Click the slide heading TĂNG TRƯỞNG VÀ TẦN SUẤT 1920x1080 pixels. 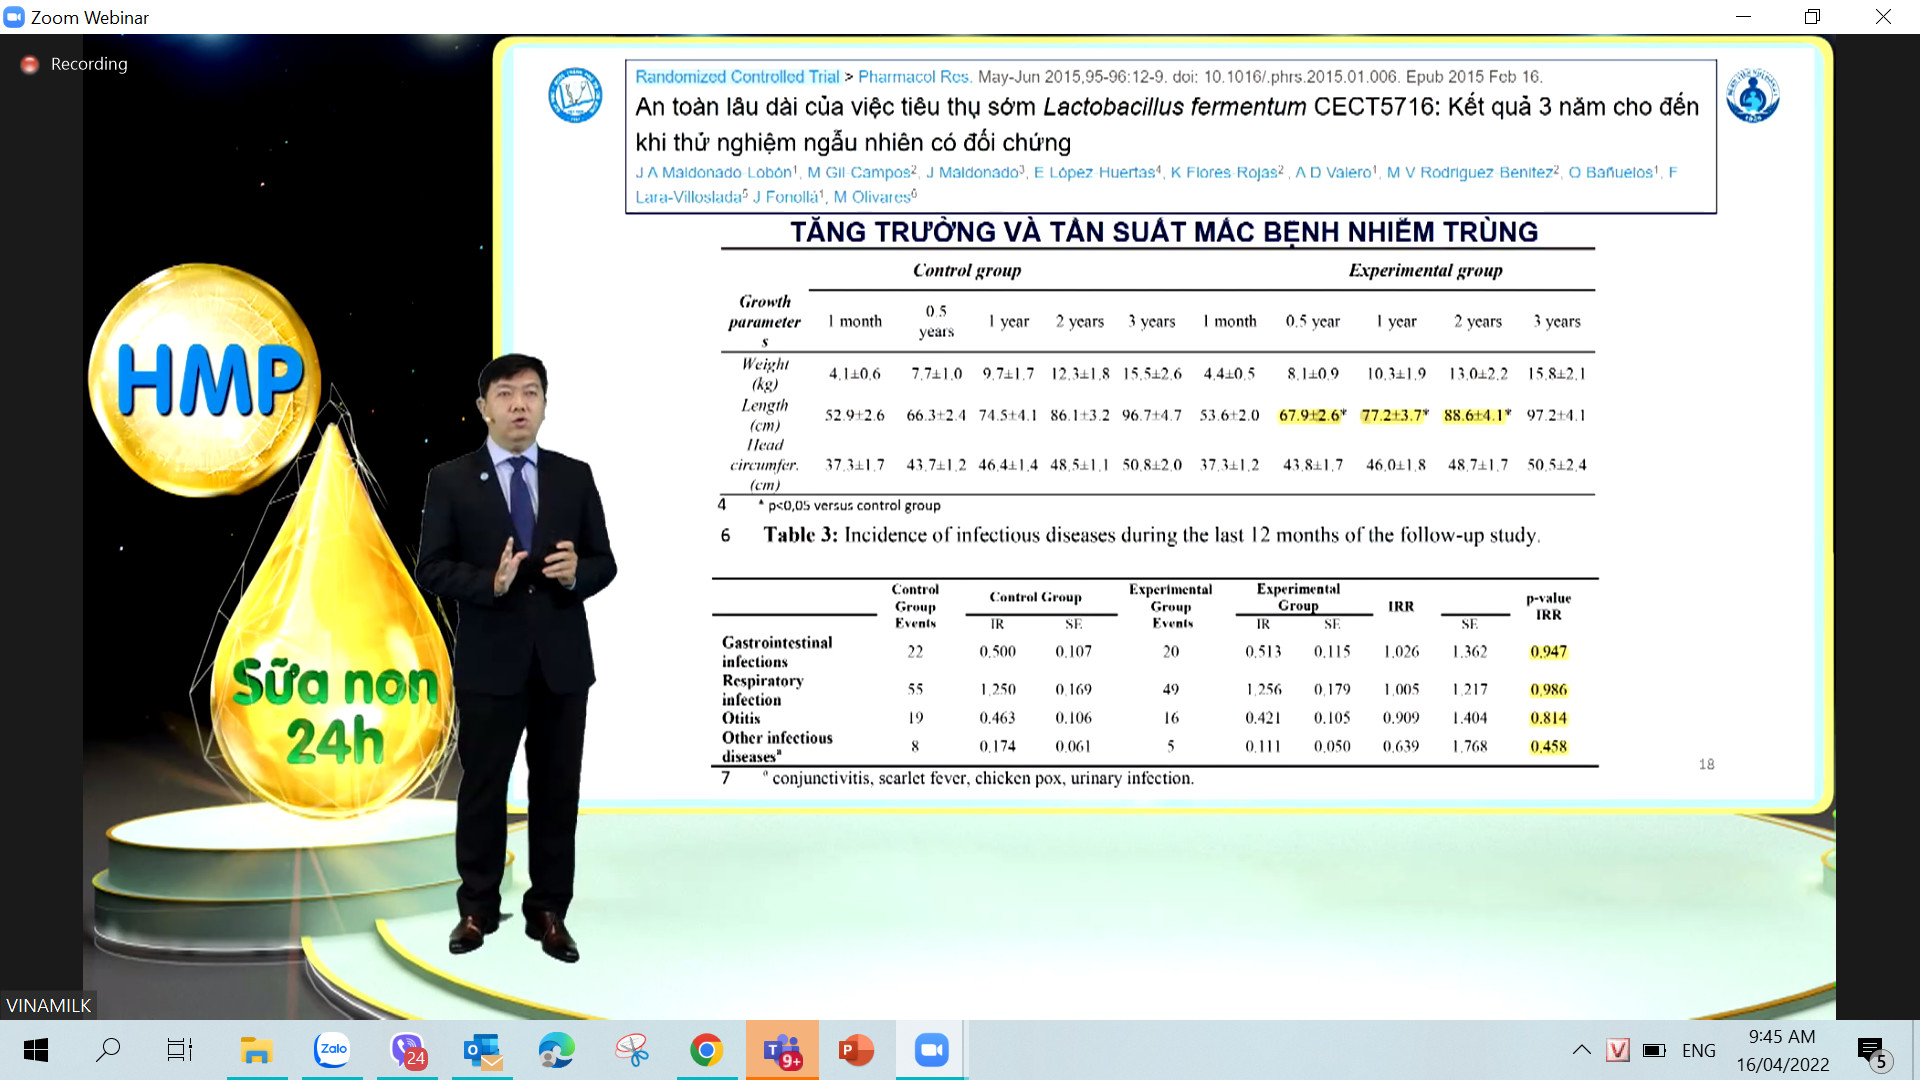pyautogui.click(x=1164, y=232)
